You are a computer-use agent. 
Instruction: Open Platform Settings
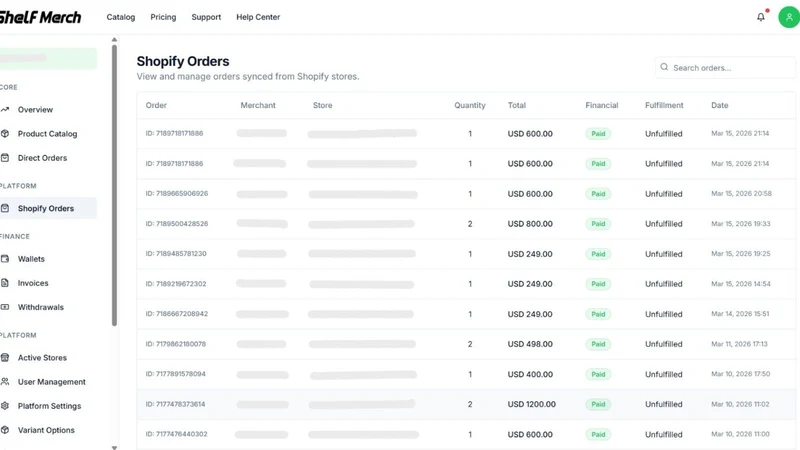49,406
